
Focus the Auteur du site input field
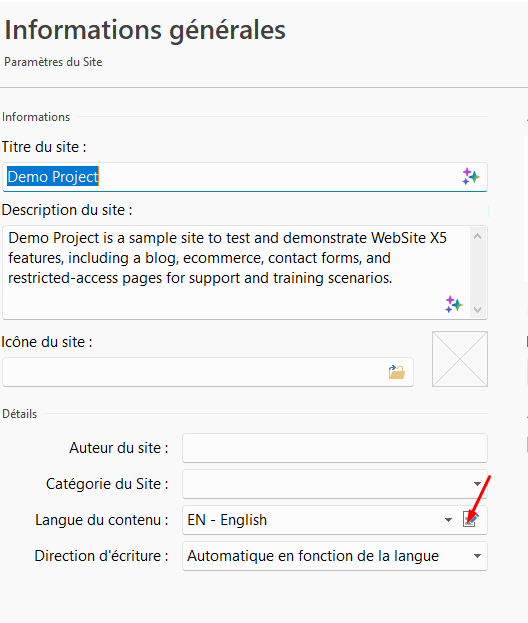[x=335, y=448]
